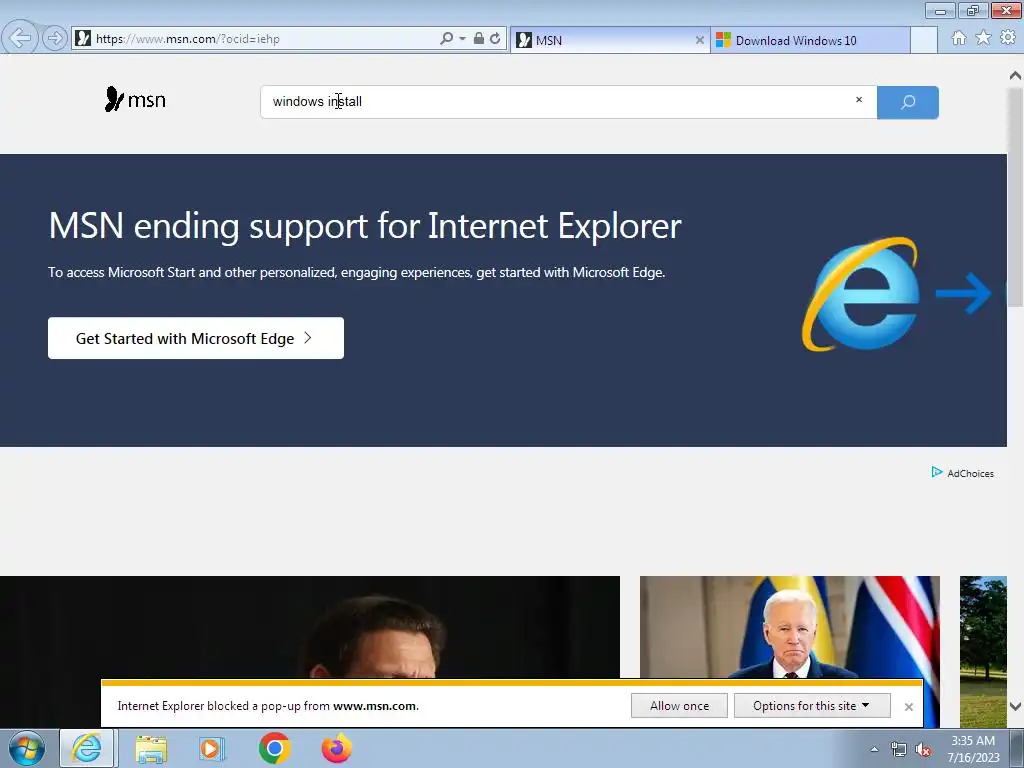Click the muted volume tray icon
The height and width of the screenshot is (768, 1024).
click(923, 749)
